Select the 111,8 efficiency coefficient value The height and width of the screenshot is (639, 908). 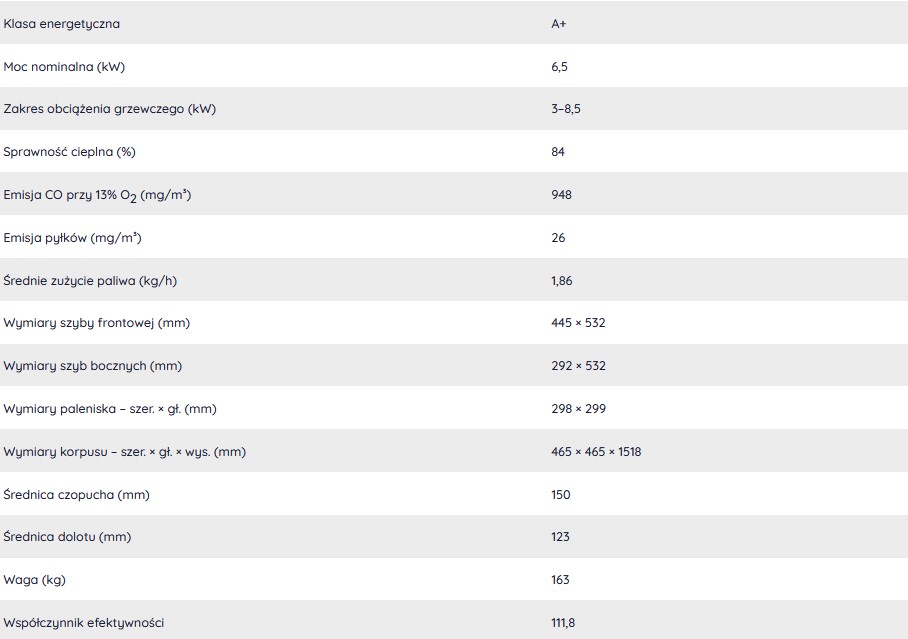point(563,623)
